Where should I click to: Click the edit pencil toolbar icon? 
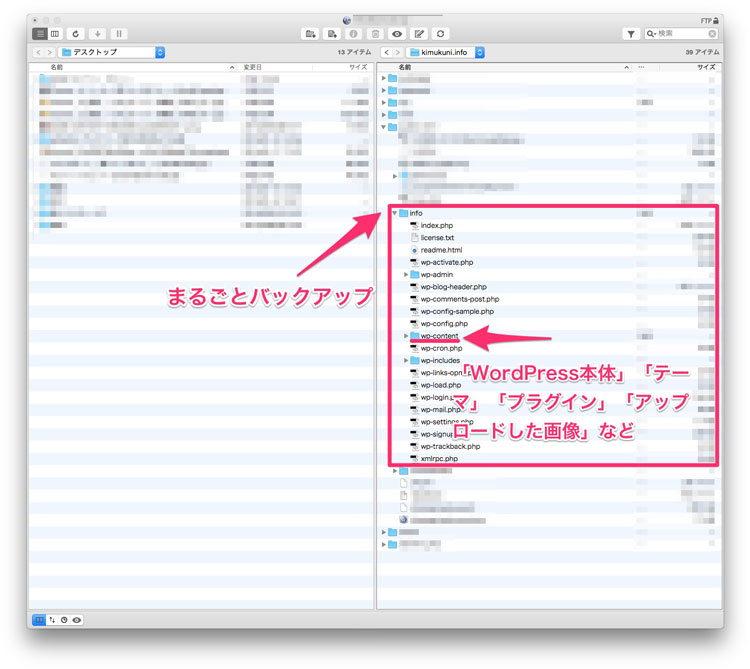click(419, 33)
